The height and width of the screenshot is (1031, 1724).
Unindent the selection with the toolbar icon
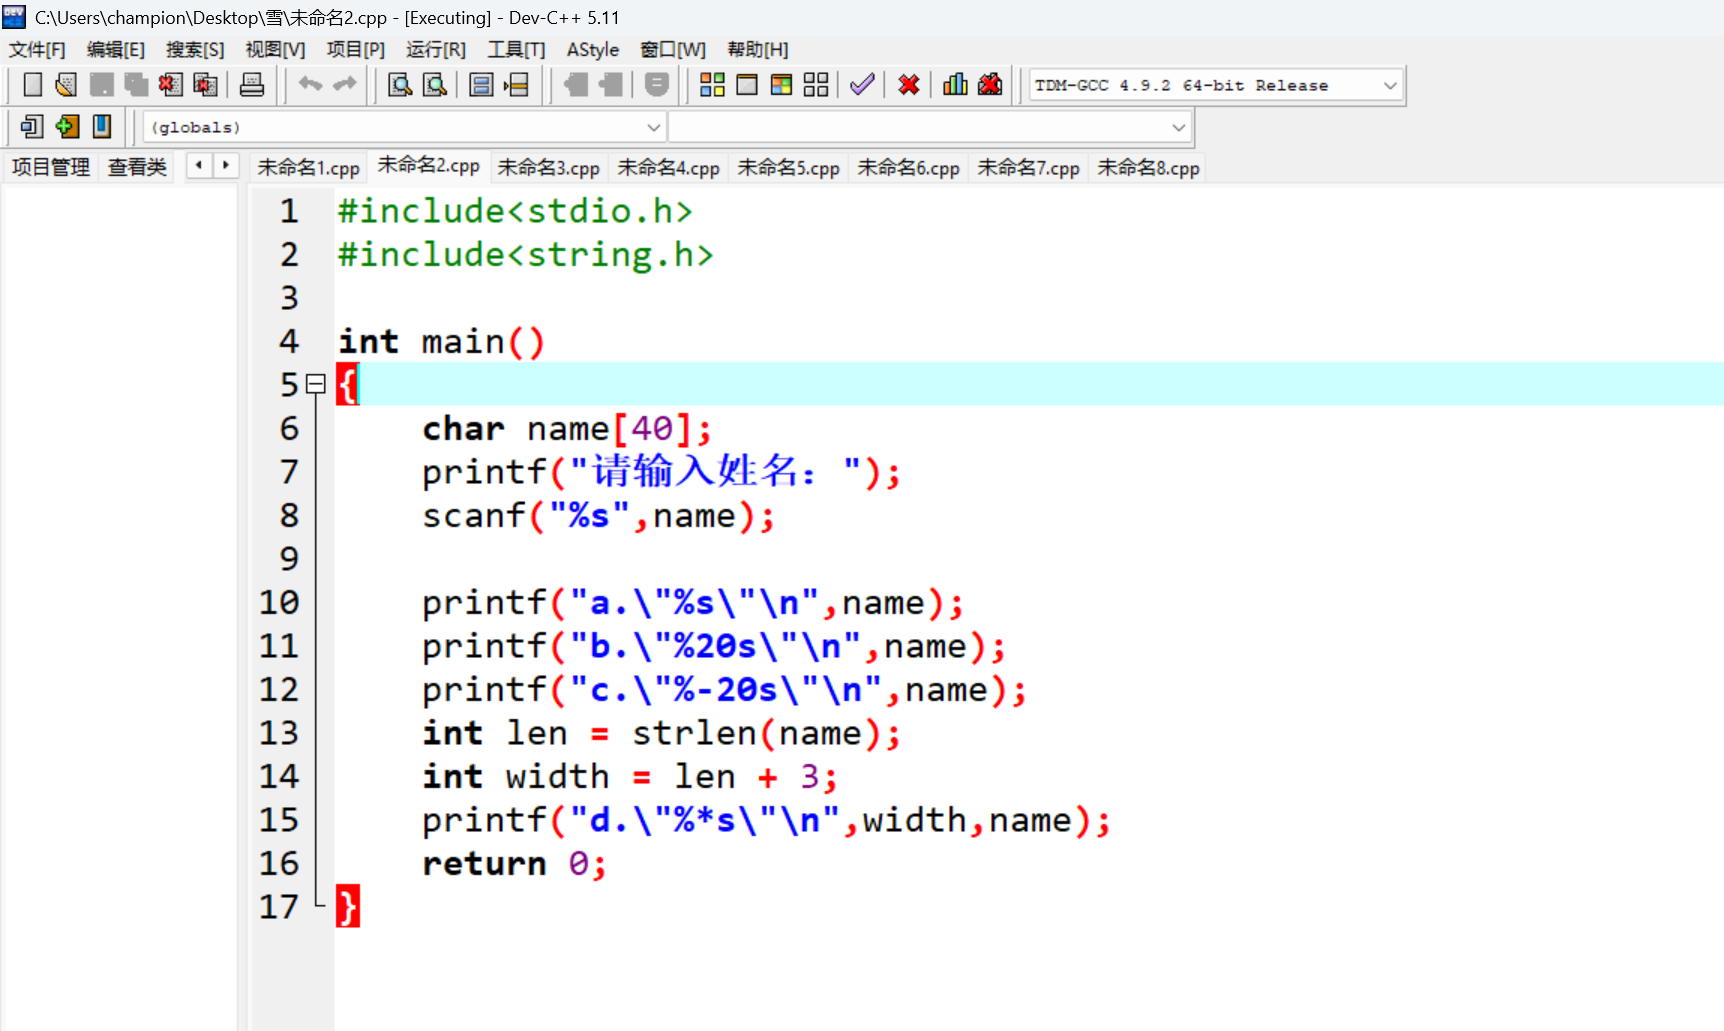(611, 85)
